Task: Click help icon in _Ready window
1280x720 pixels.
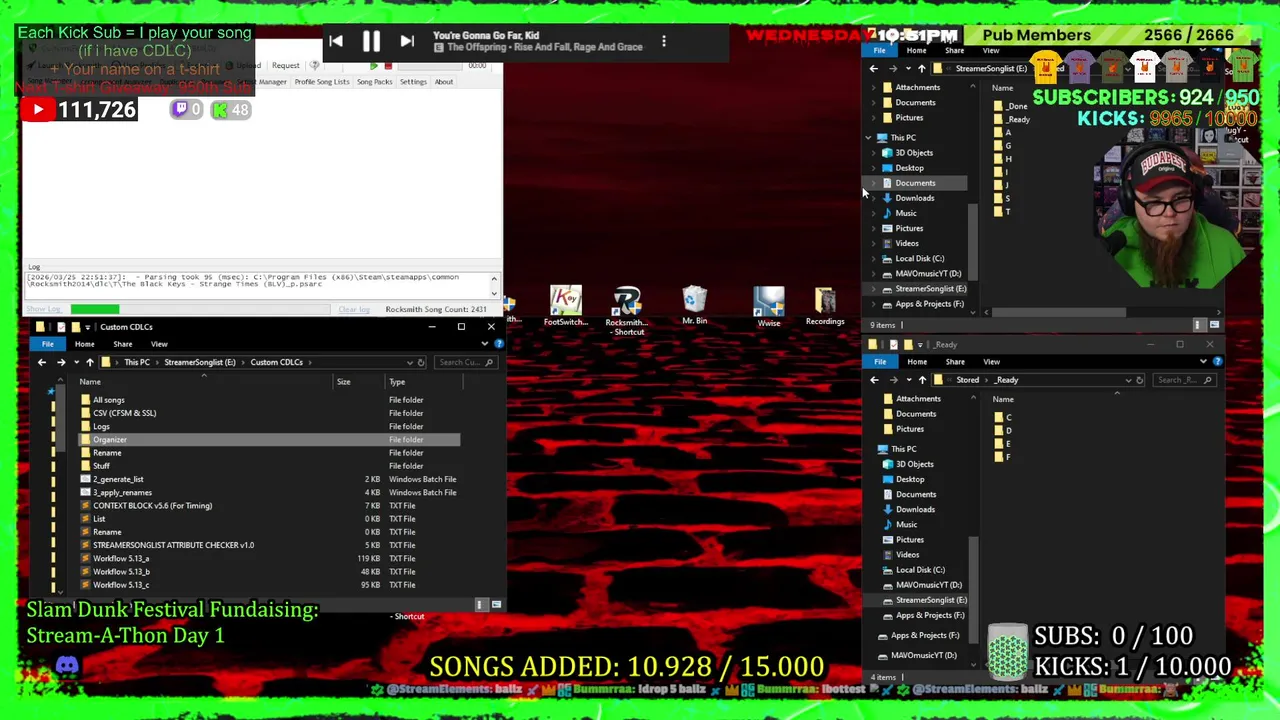Action: pos(1217,362)
